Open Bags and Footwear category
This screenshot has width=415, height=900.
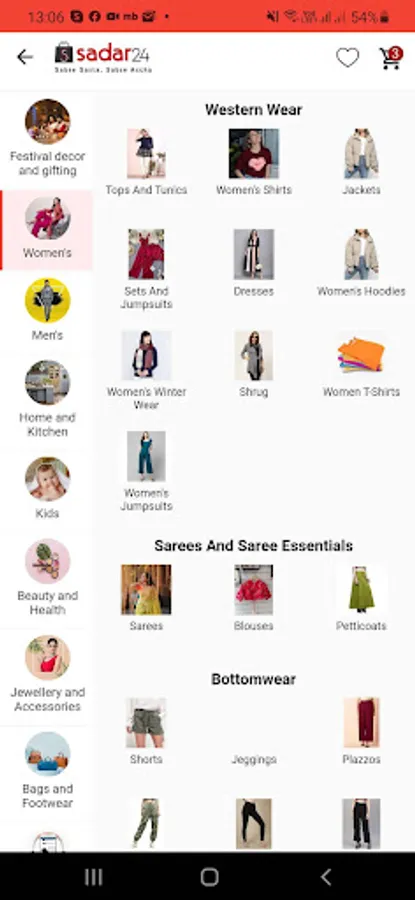[x=47, y=770]
